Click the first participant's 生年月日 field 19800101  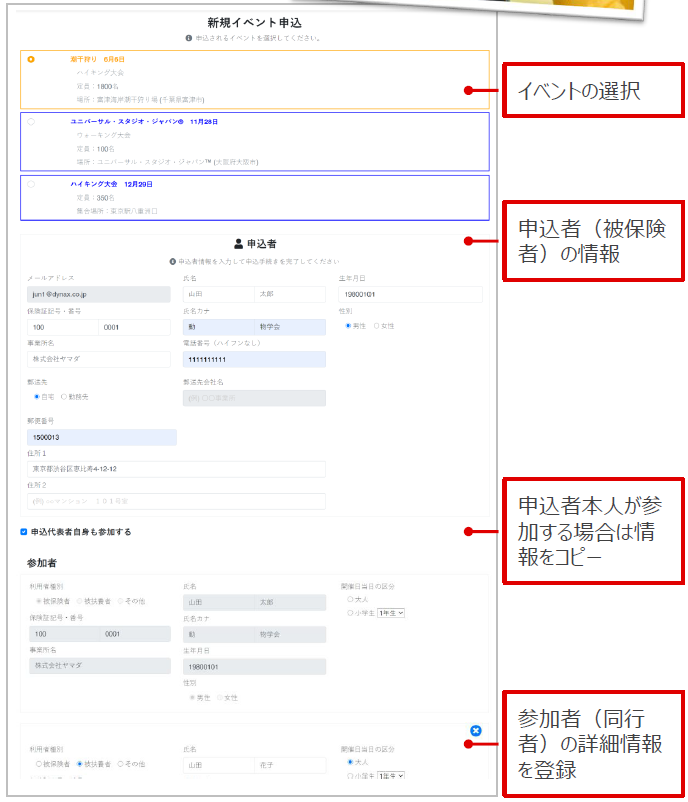(x=254, y=667)
